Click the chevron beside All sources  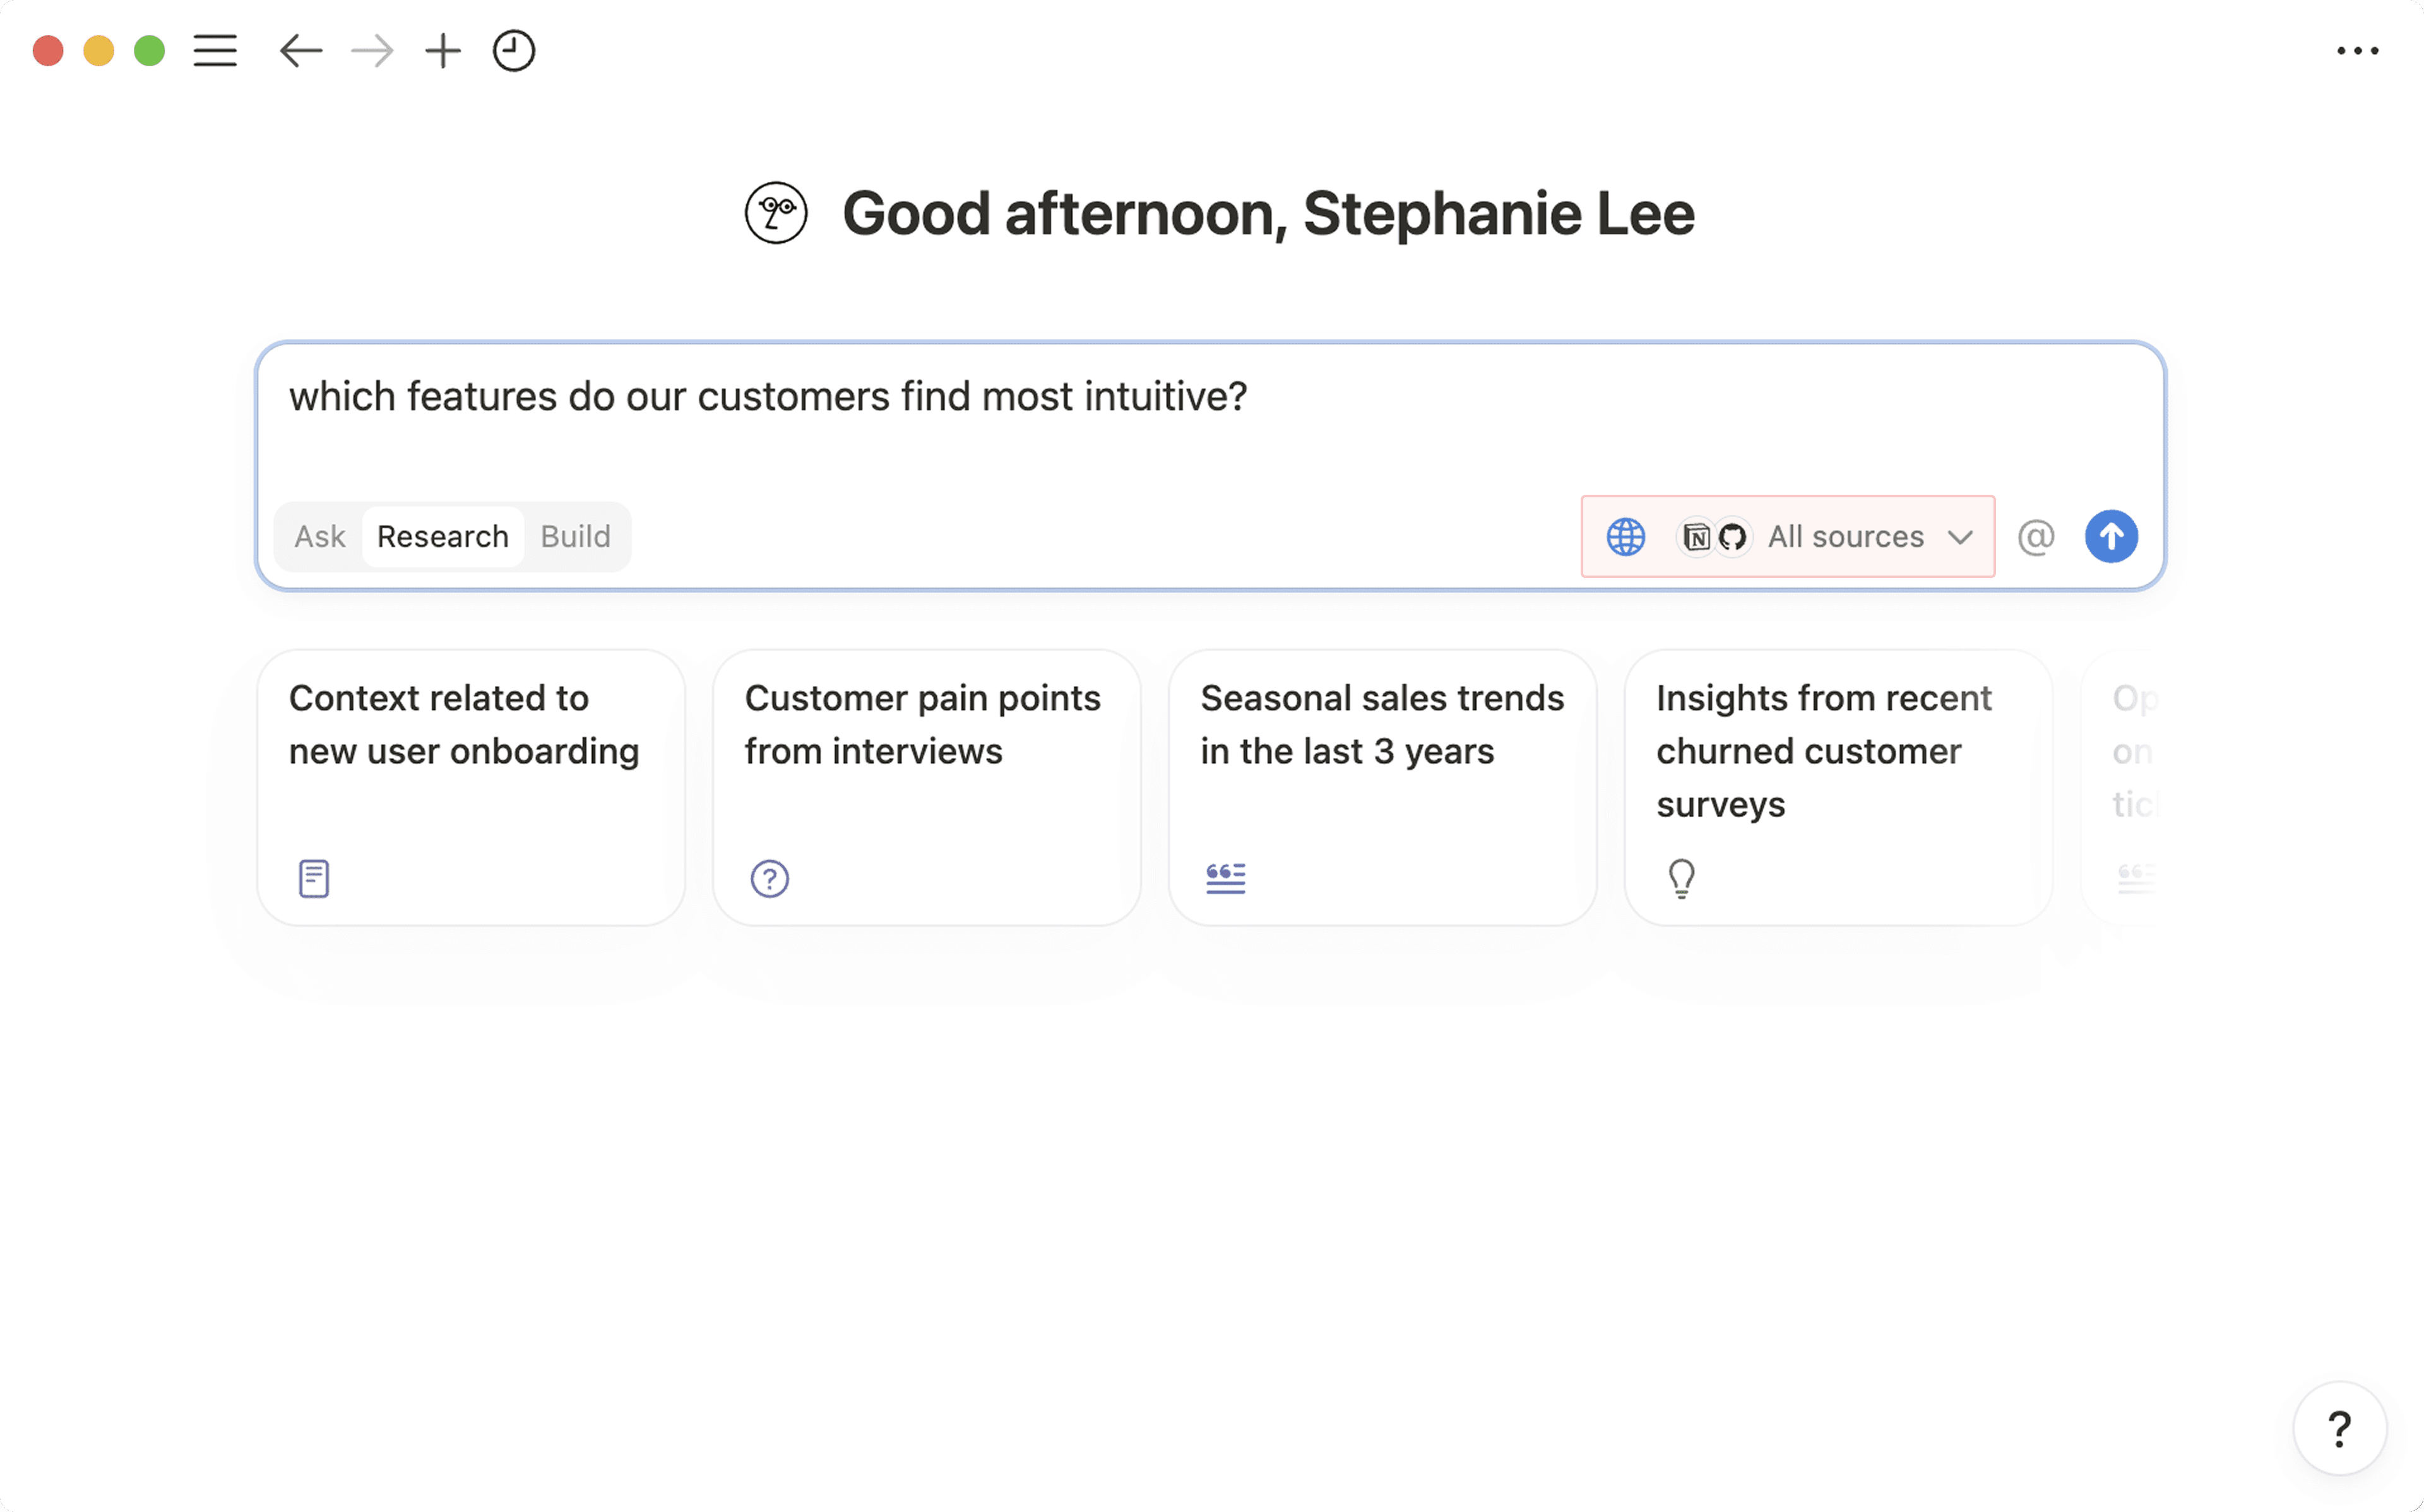point(1960,537)
